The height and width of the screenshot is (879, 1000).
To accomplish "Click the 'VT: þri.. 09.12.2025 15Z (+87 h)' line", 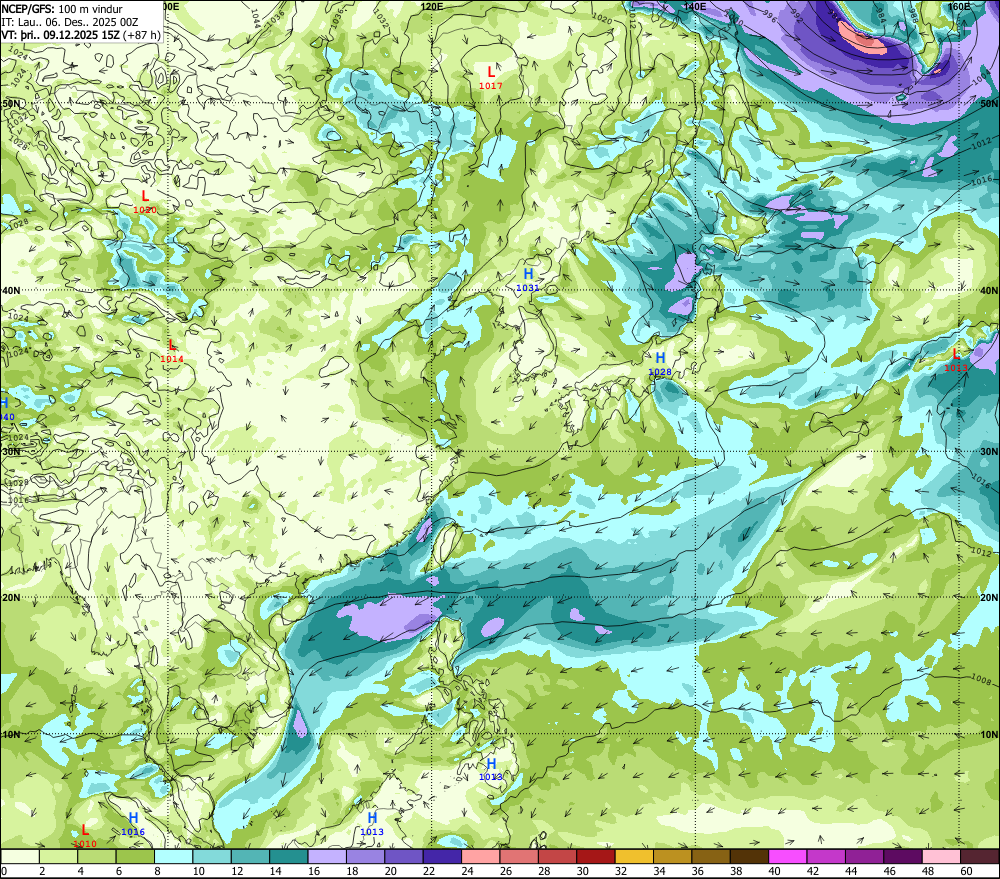I will [x=81, y=34].
